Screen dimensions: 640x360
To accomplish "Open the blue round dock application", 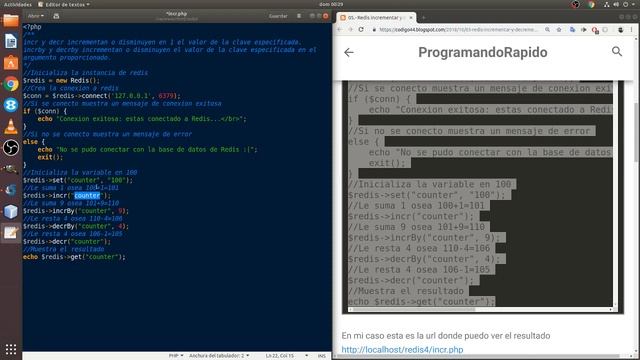I will pos(11,105).
